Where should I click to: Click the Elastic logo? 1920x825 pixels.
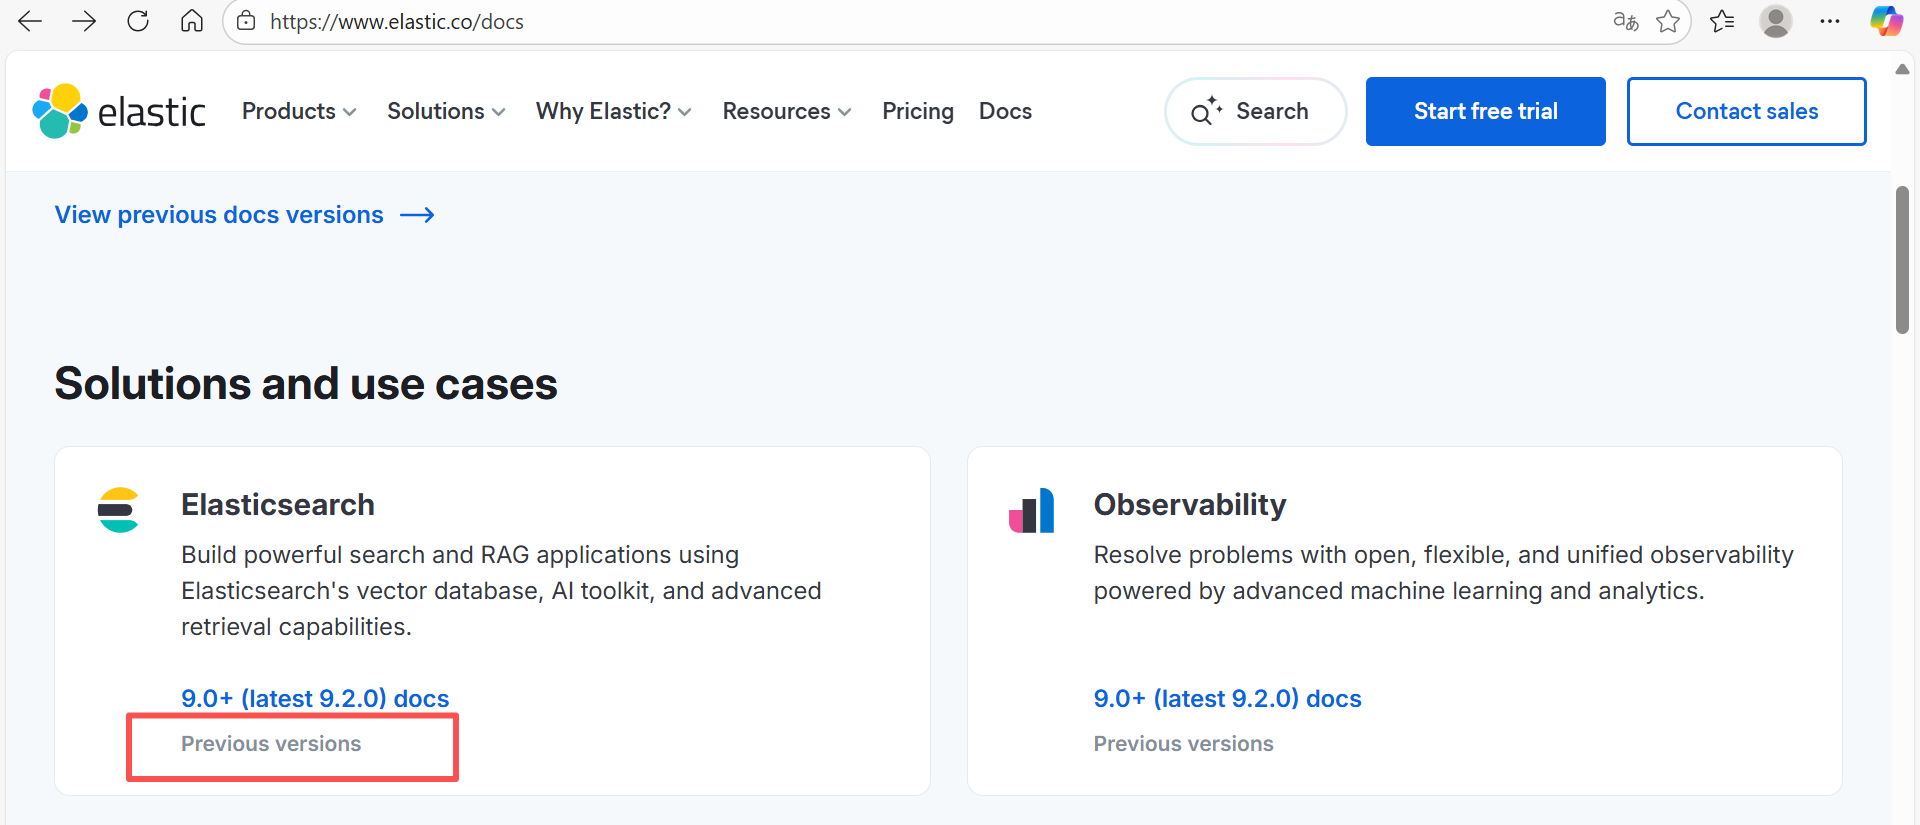pos(119,111)
